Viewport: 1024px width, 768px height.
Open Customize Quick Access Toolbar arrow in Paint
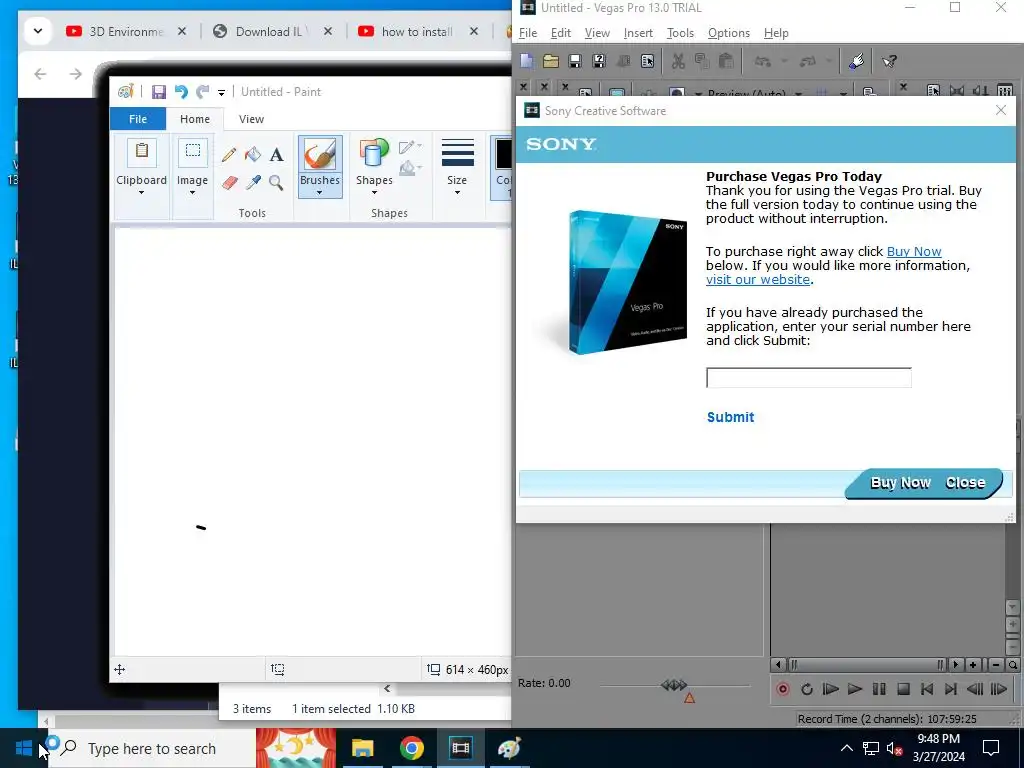[221, 93]
